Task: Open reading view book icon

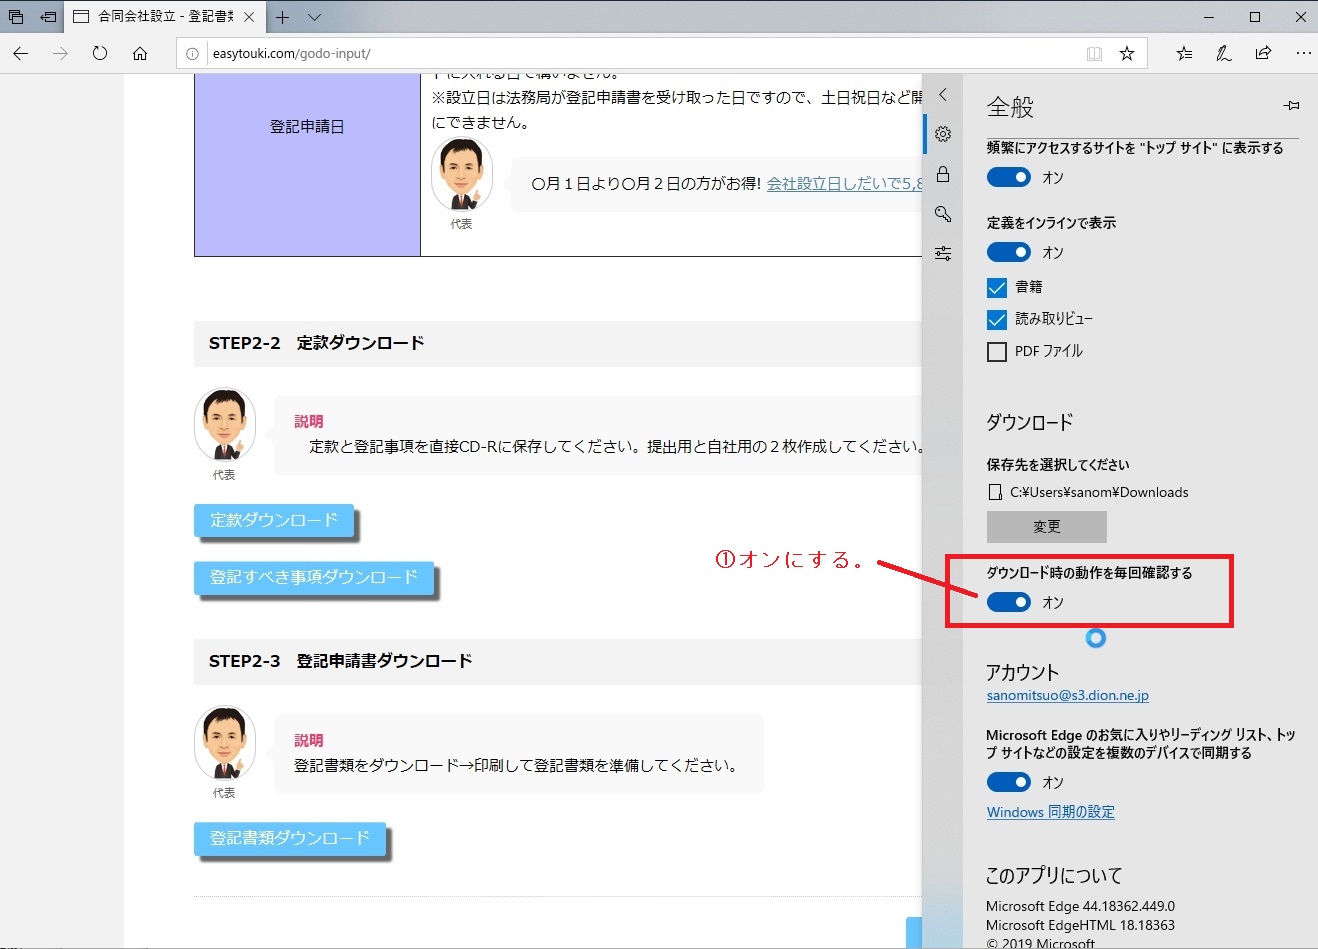Action: click(1094, 54)
